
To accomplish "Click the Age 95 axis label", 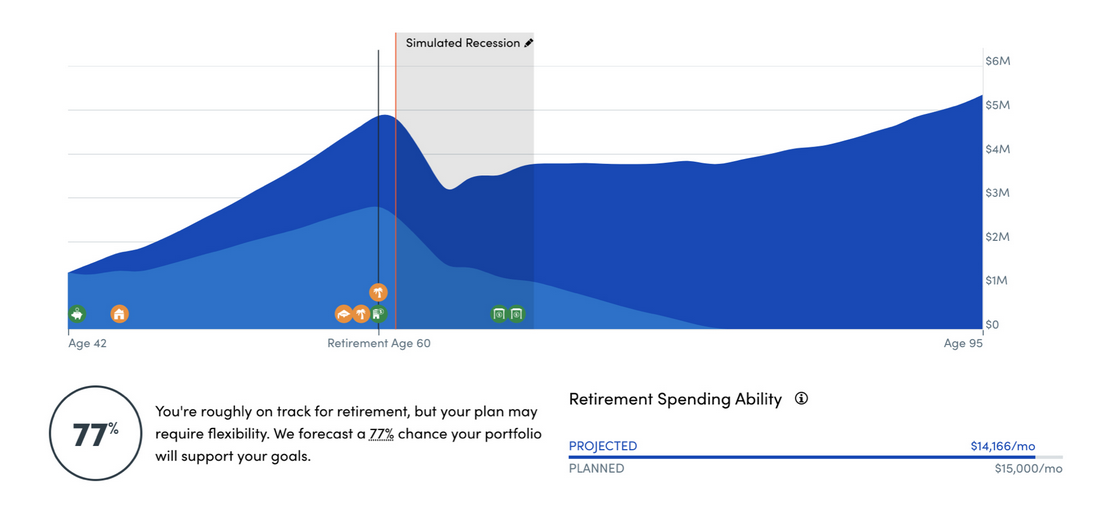I will click(963, 343).
